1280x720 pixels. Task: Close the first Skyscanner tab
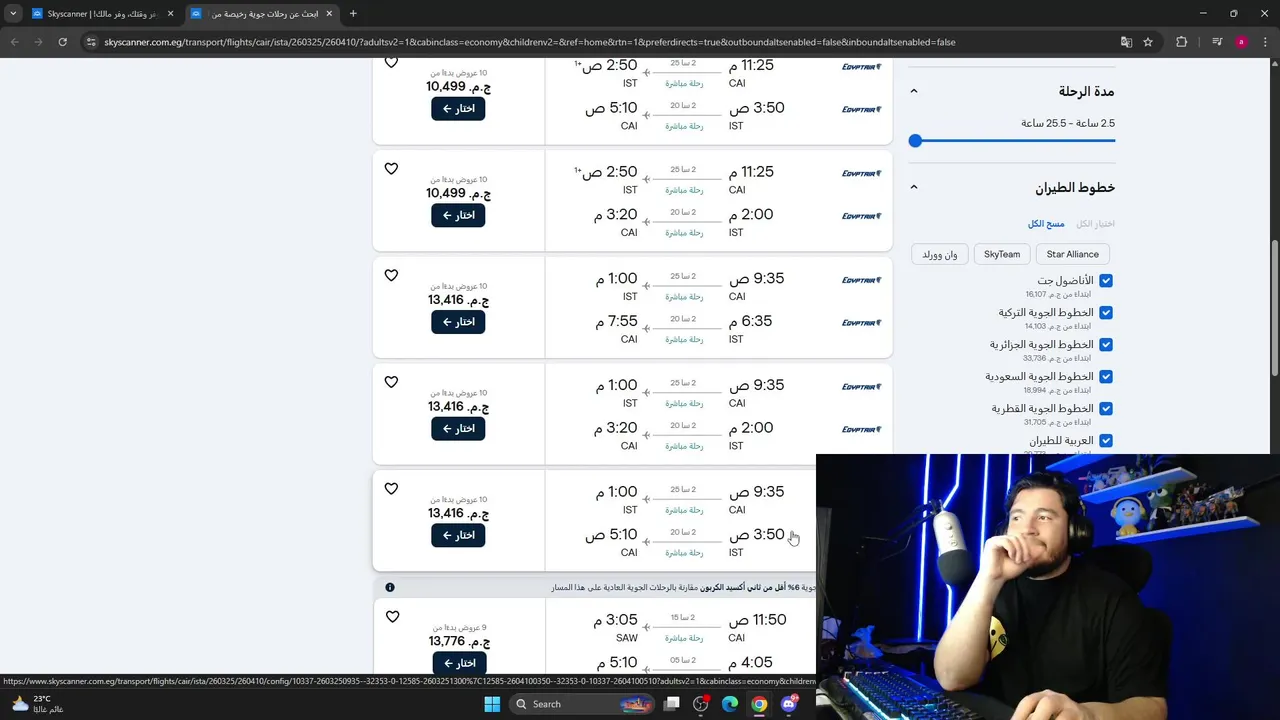coord(170,14)
